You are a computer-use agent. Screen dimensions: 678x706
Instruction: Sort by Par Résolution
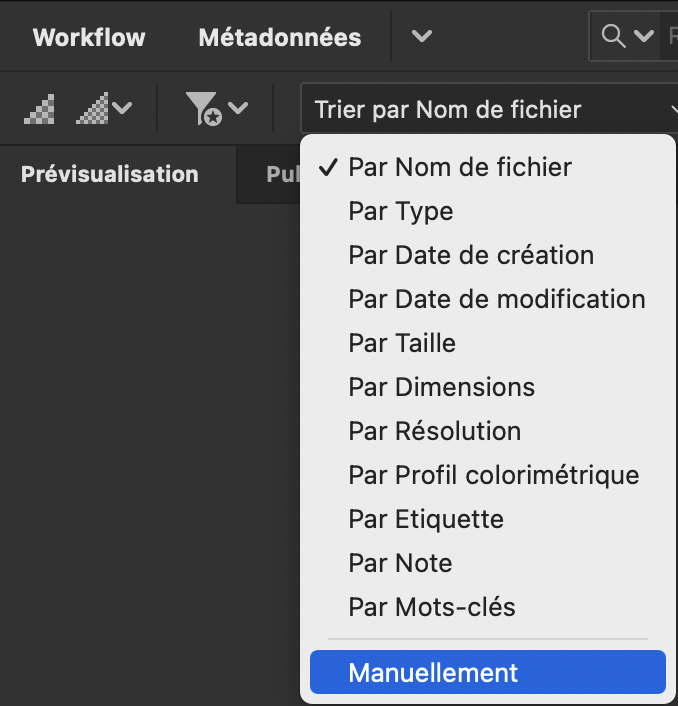pos(435,431)
